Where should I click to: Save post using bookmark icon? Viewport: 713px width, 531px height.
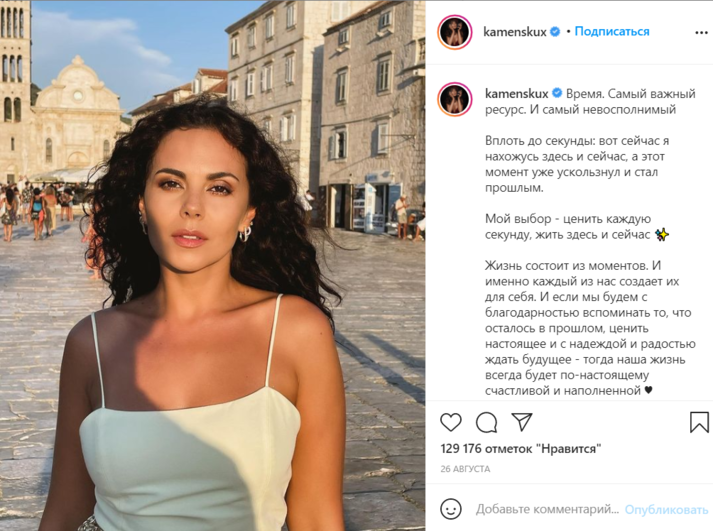coord(699,422)
